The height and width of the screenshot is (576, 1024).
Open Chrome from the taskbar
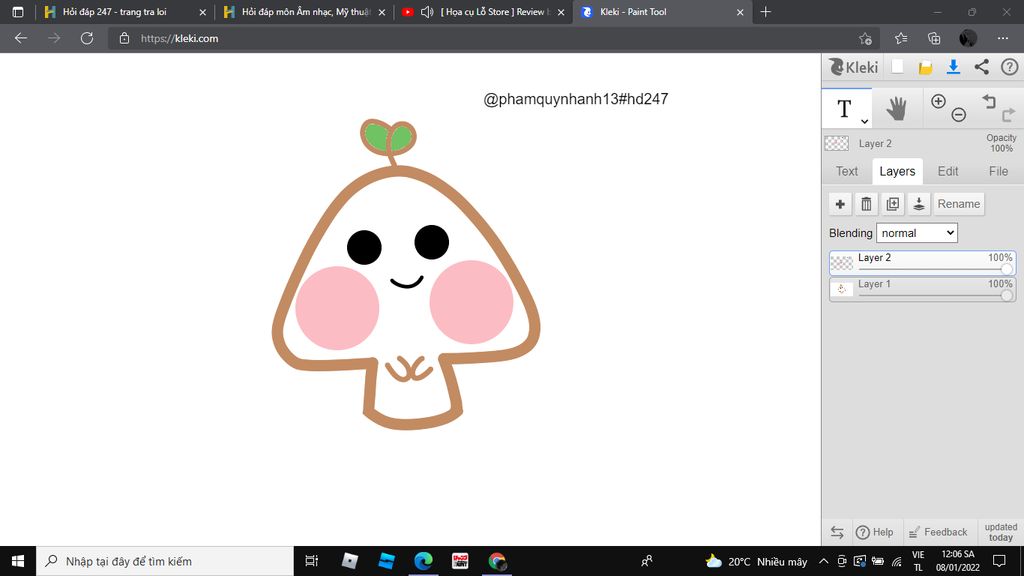point(497,561)
